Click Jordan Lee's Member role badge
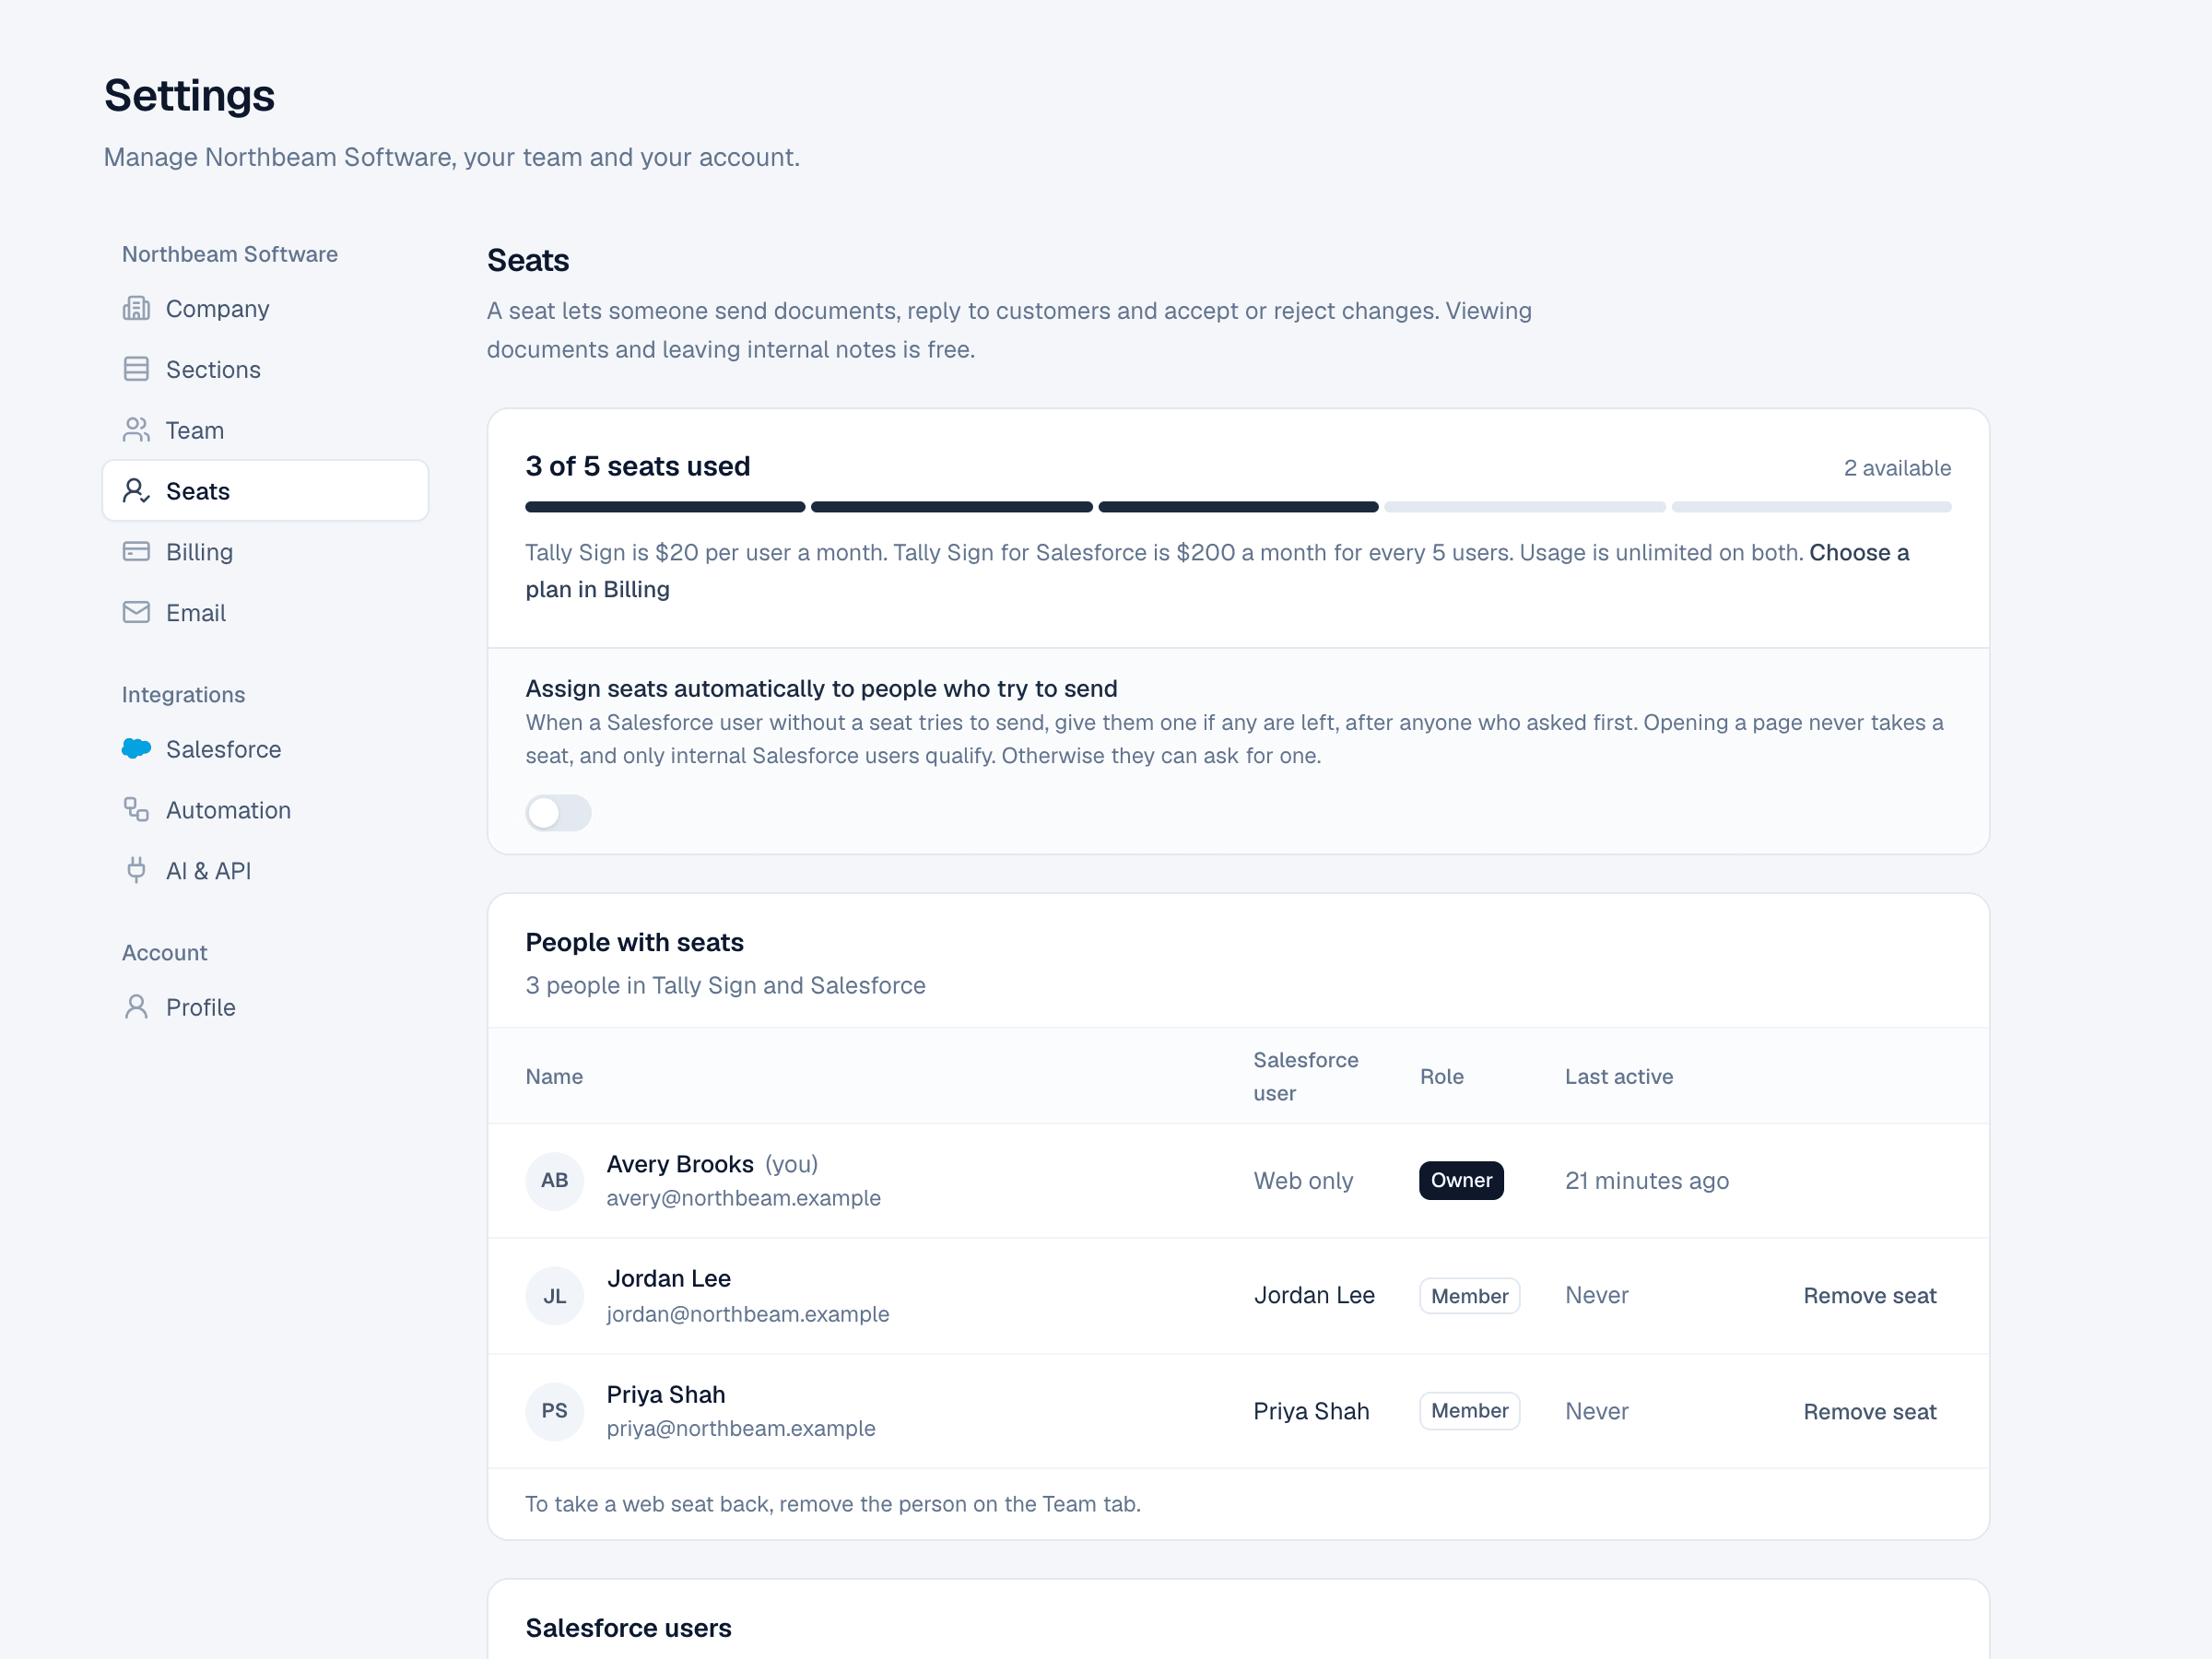 [1469, 1296]
